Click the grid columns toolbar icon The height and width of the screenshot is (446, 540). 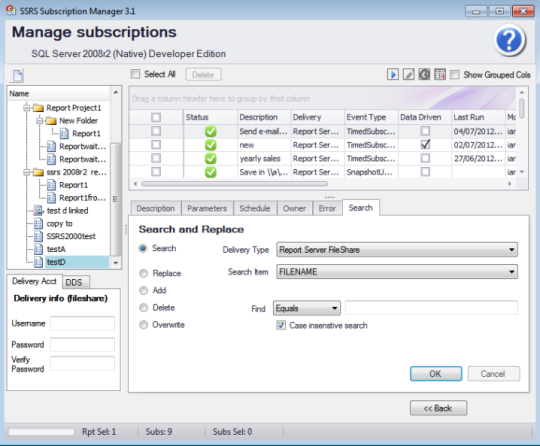coord(440,74)
